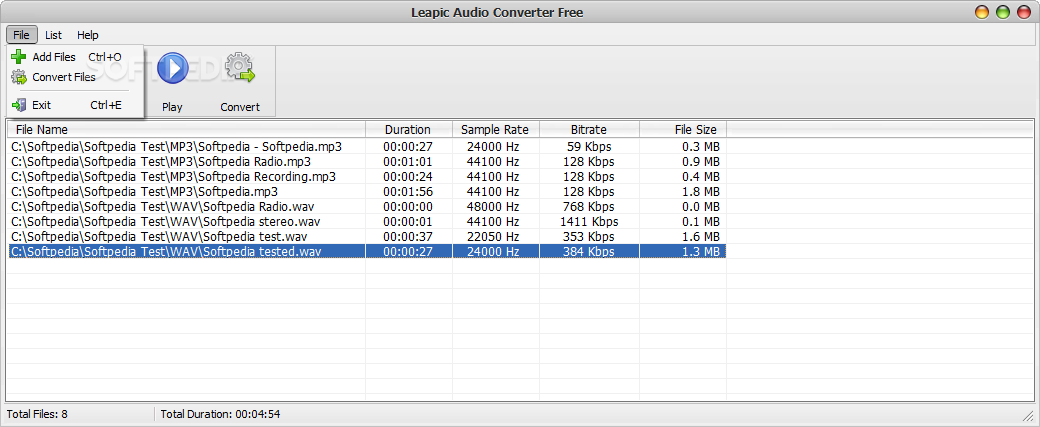Click the Play toolbar icon

pyautogui.click(x=172, y=68)
